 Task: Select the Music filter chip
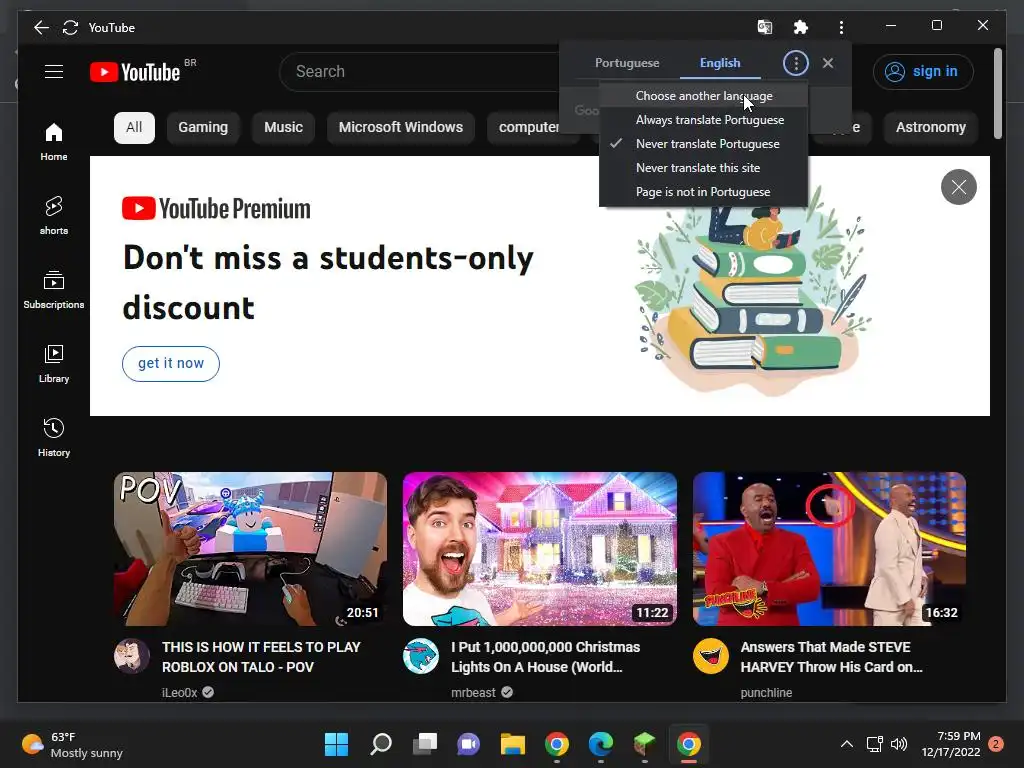[x=283, y=127]
